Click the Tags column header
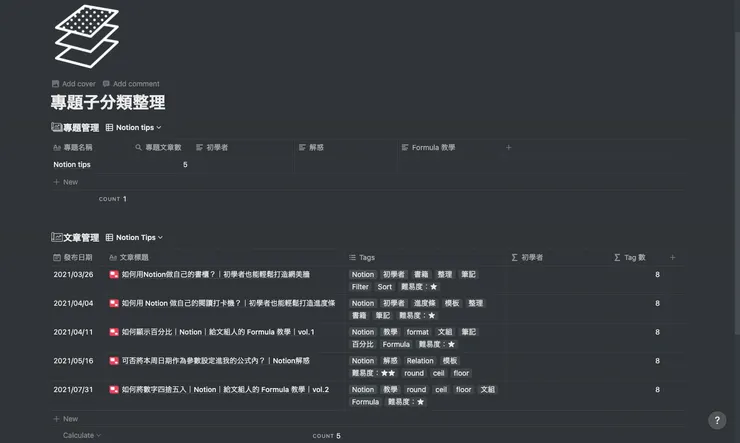The width and height of the screenshot is (740, 443). (x=362, y=258)
